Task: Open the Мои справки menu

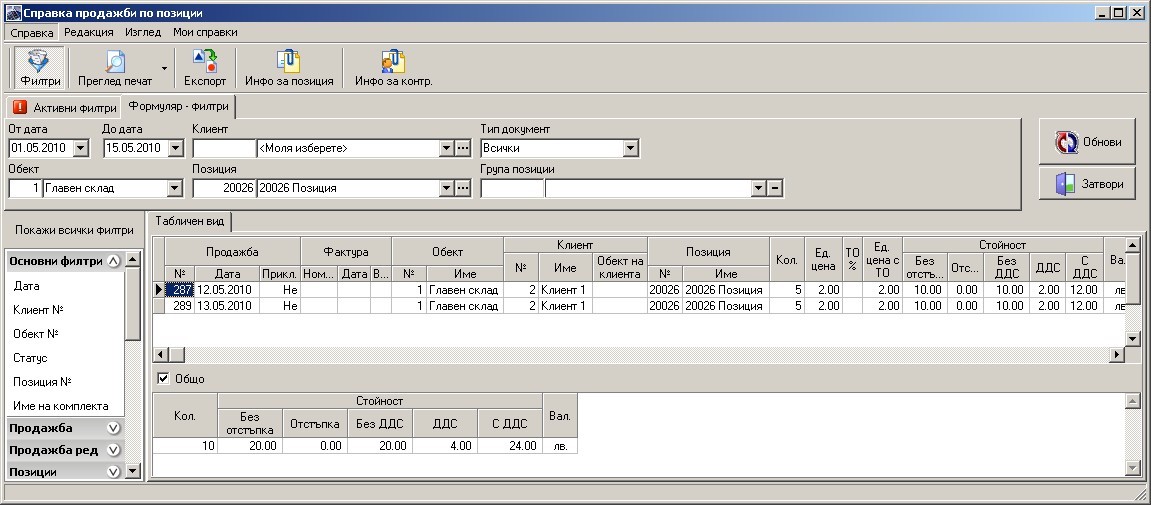Action: 205,32
